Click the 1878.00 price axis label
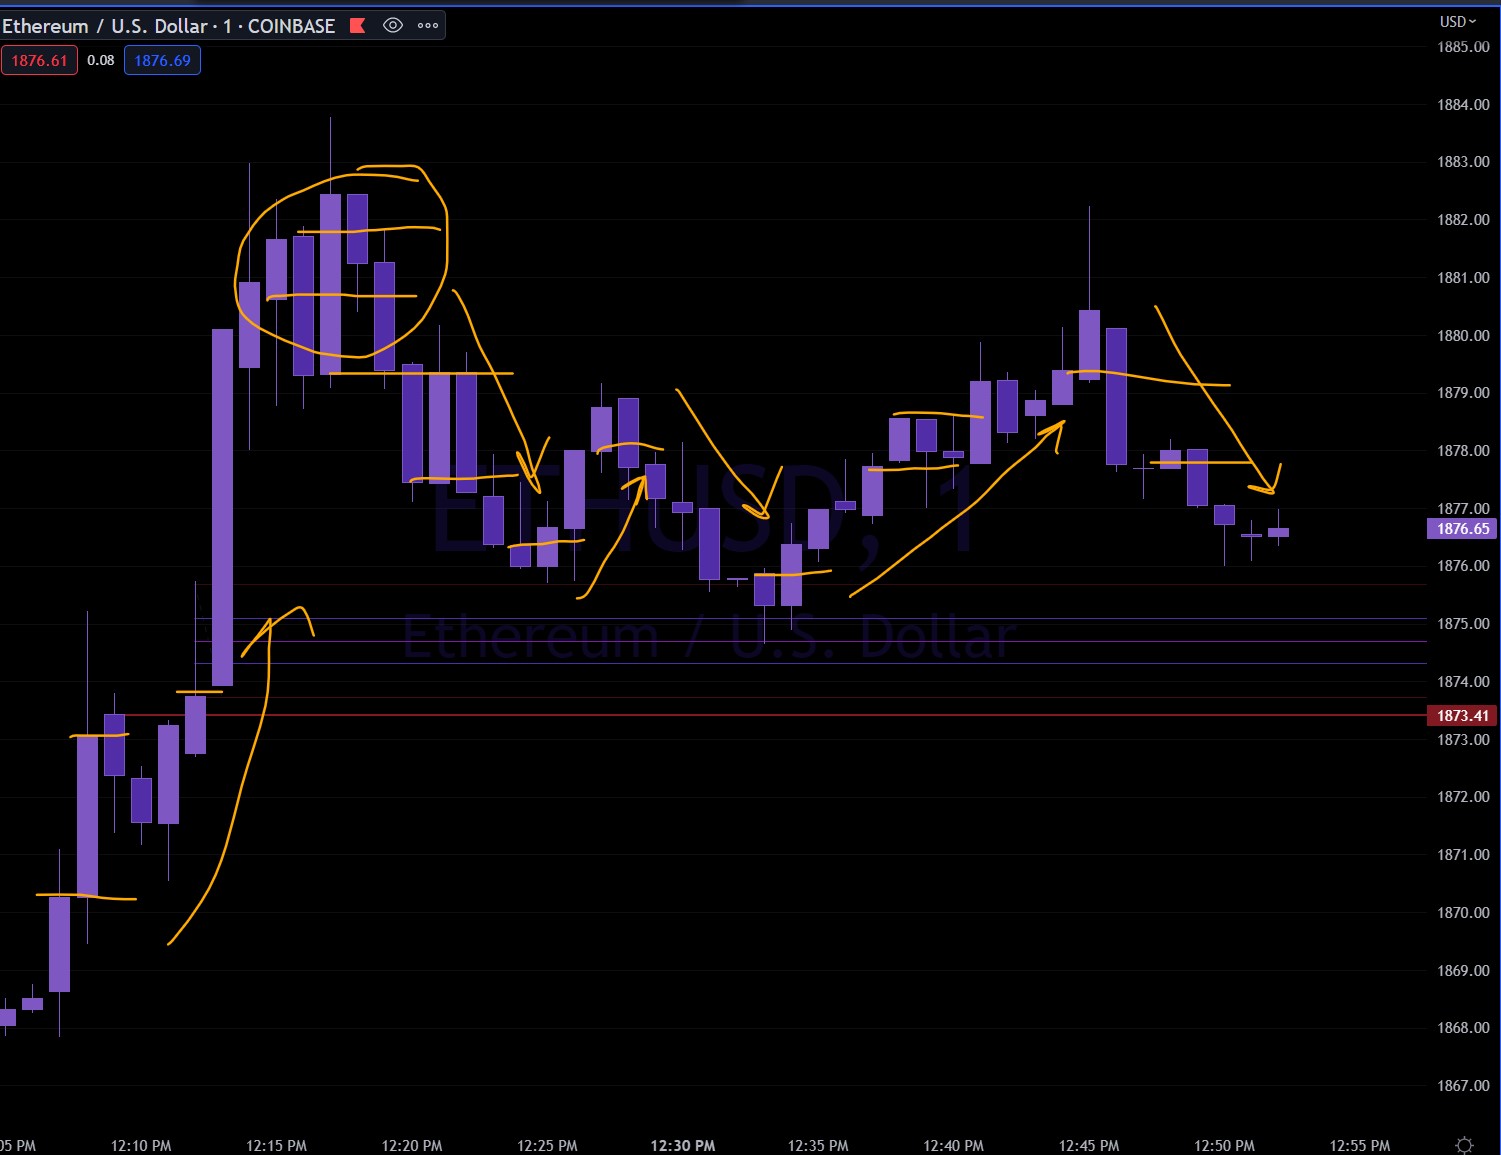The height and width of the screenshot is (1155, 1501). coord(1463,451)
